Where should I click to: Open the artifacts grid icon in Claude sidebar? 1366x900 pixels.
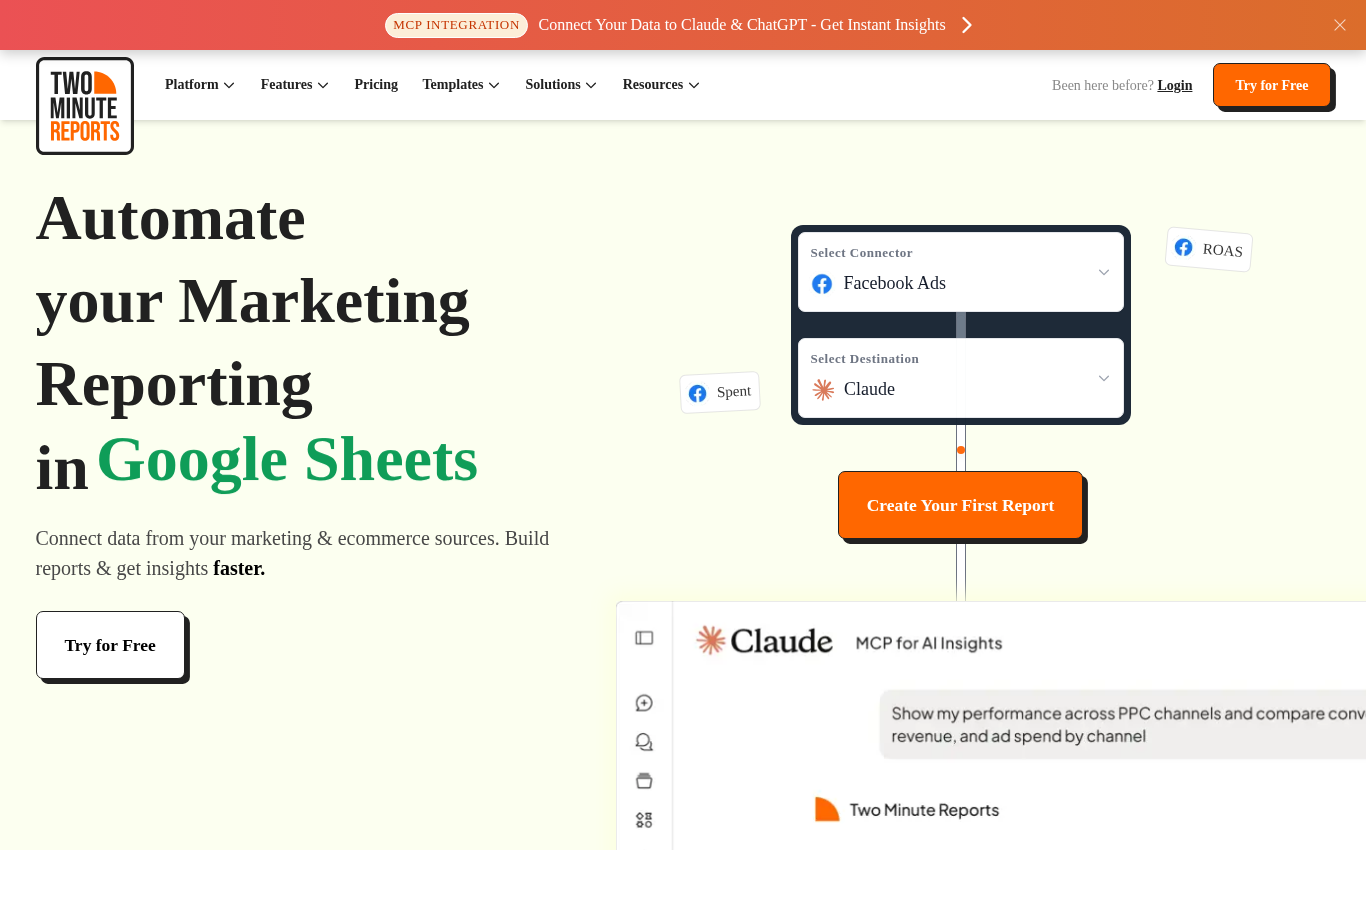[644, 820]
